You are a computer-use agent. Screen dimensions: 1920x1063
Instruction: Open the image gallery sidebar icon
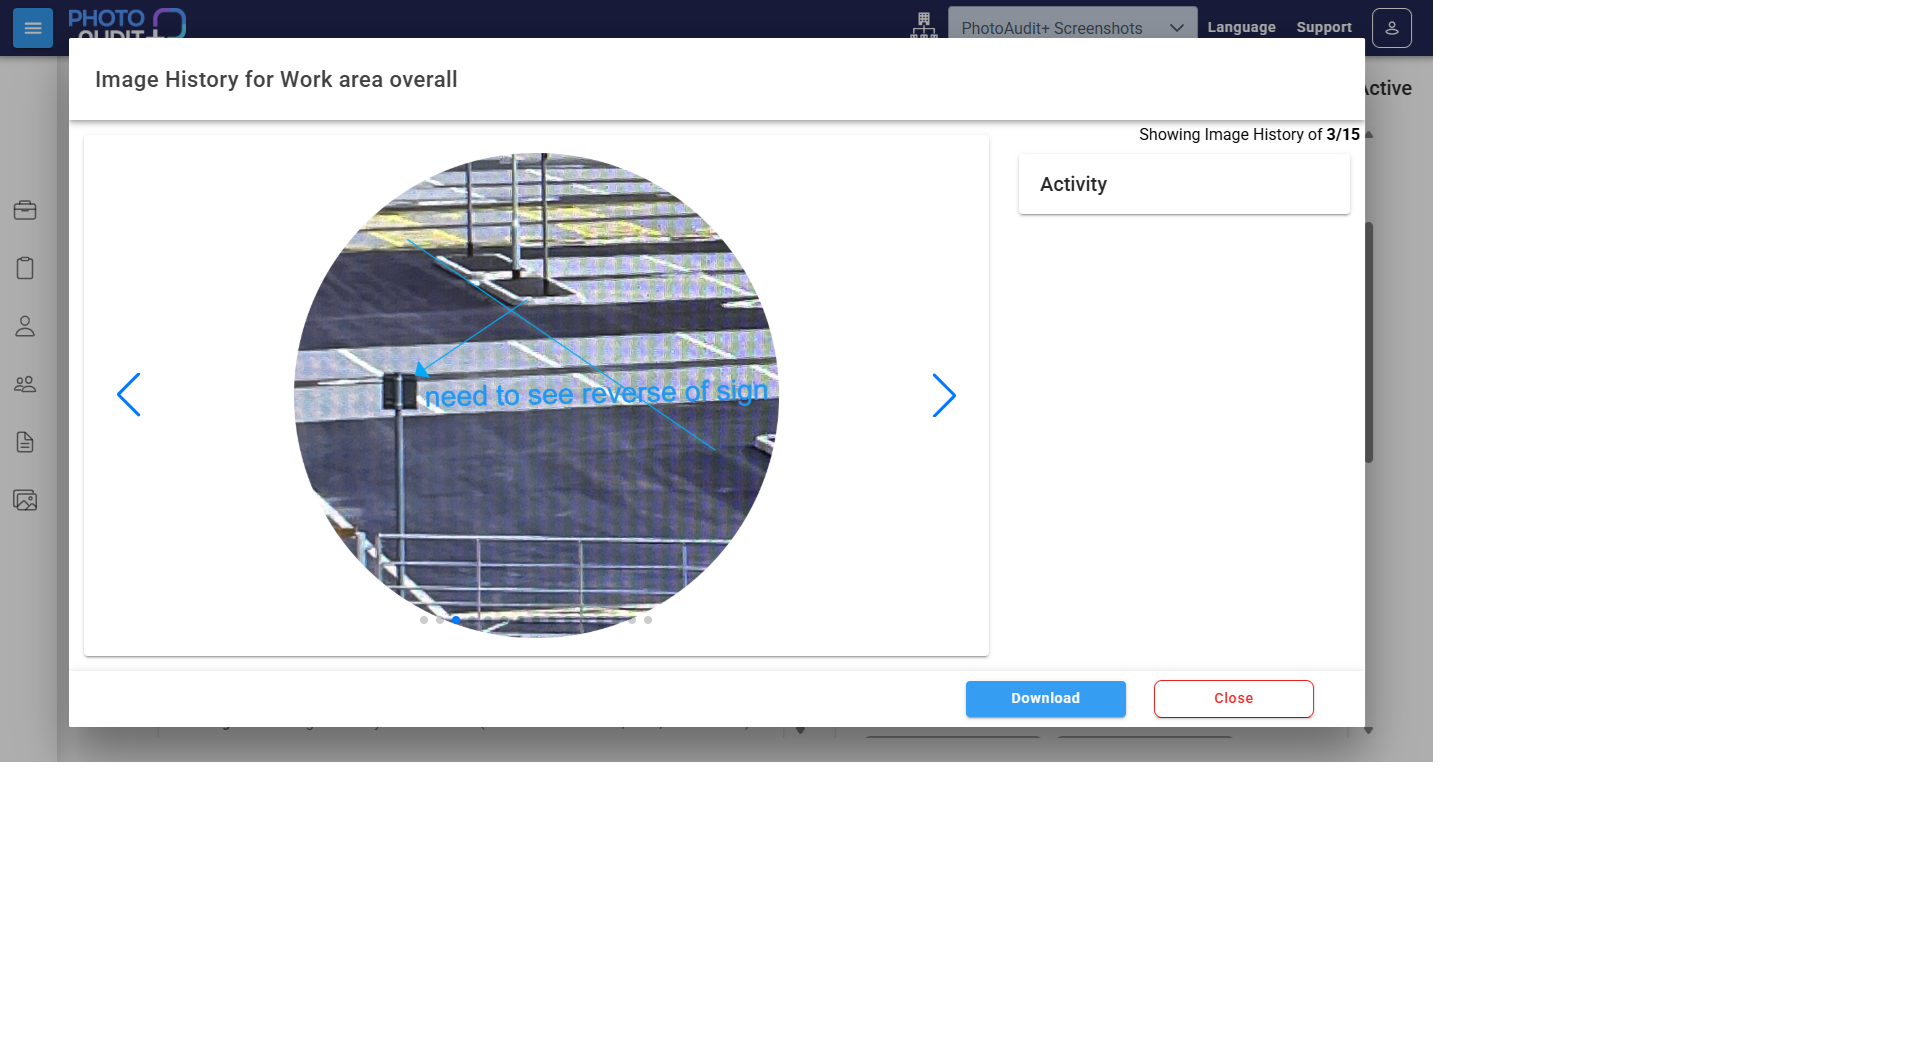point(25,500)
